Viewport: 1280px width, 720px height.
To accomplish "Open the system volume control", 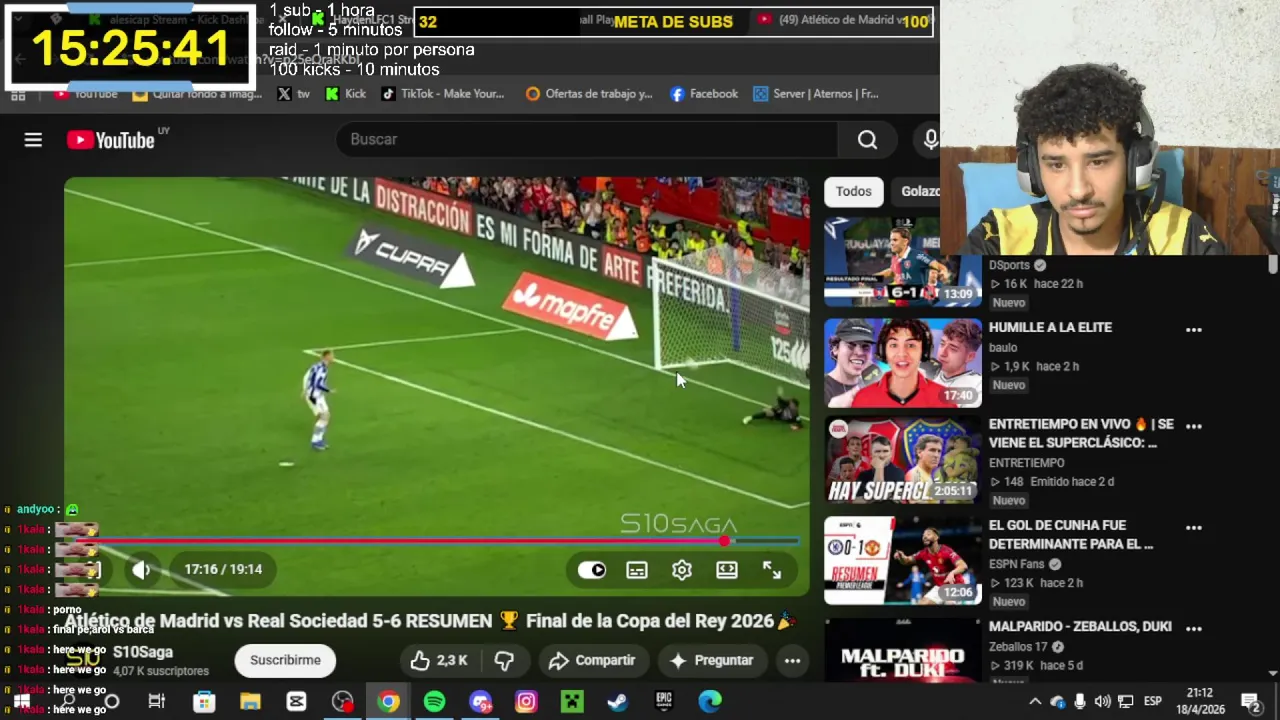I will pos(1102,702).
